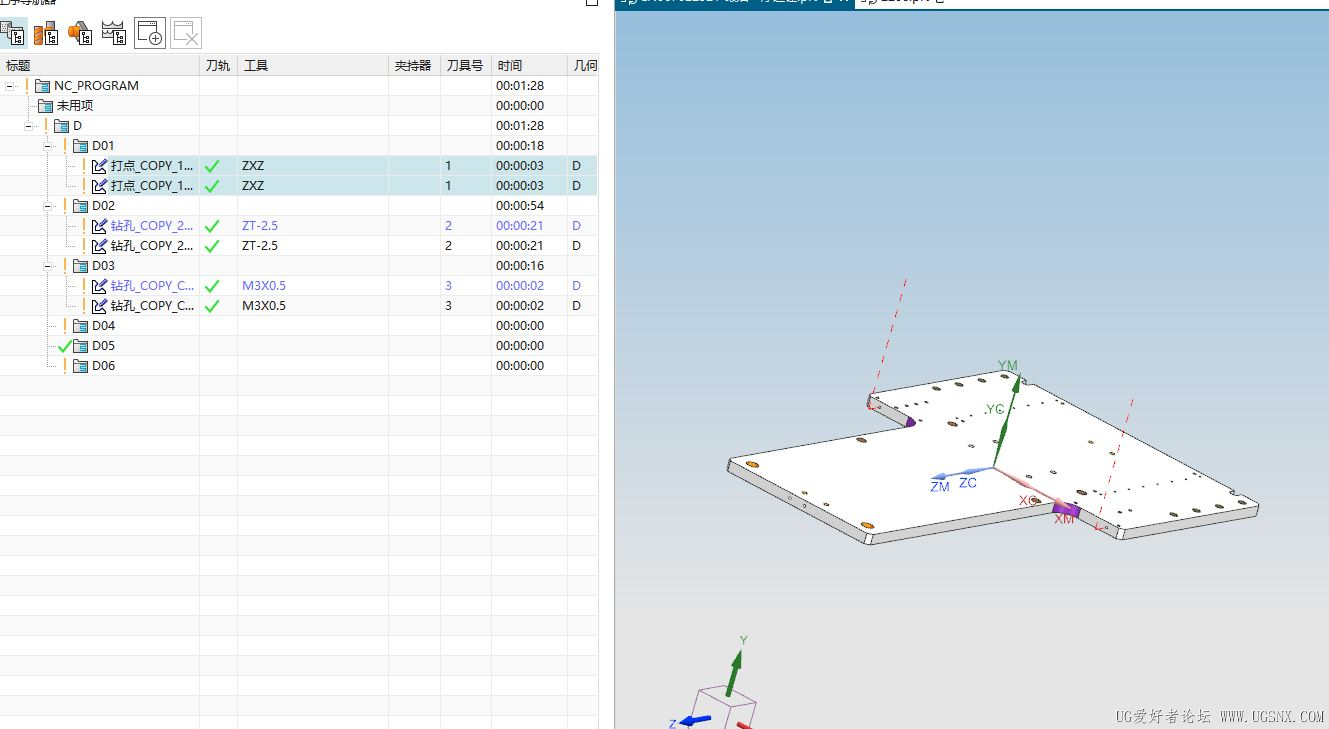Select the NC_PROGRAM row label
1329x729 pixels.
pos(96,86)
